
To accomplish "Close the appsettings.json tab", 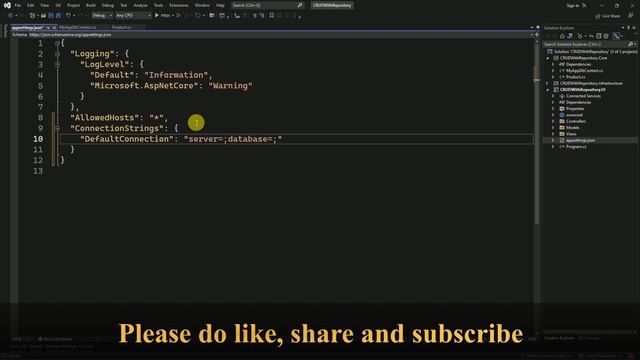I will [54, 27].
